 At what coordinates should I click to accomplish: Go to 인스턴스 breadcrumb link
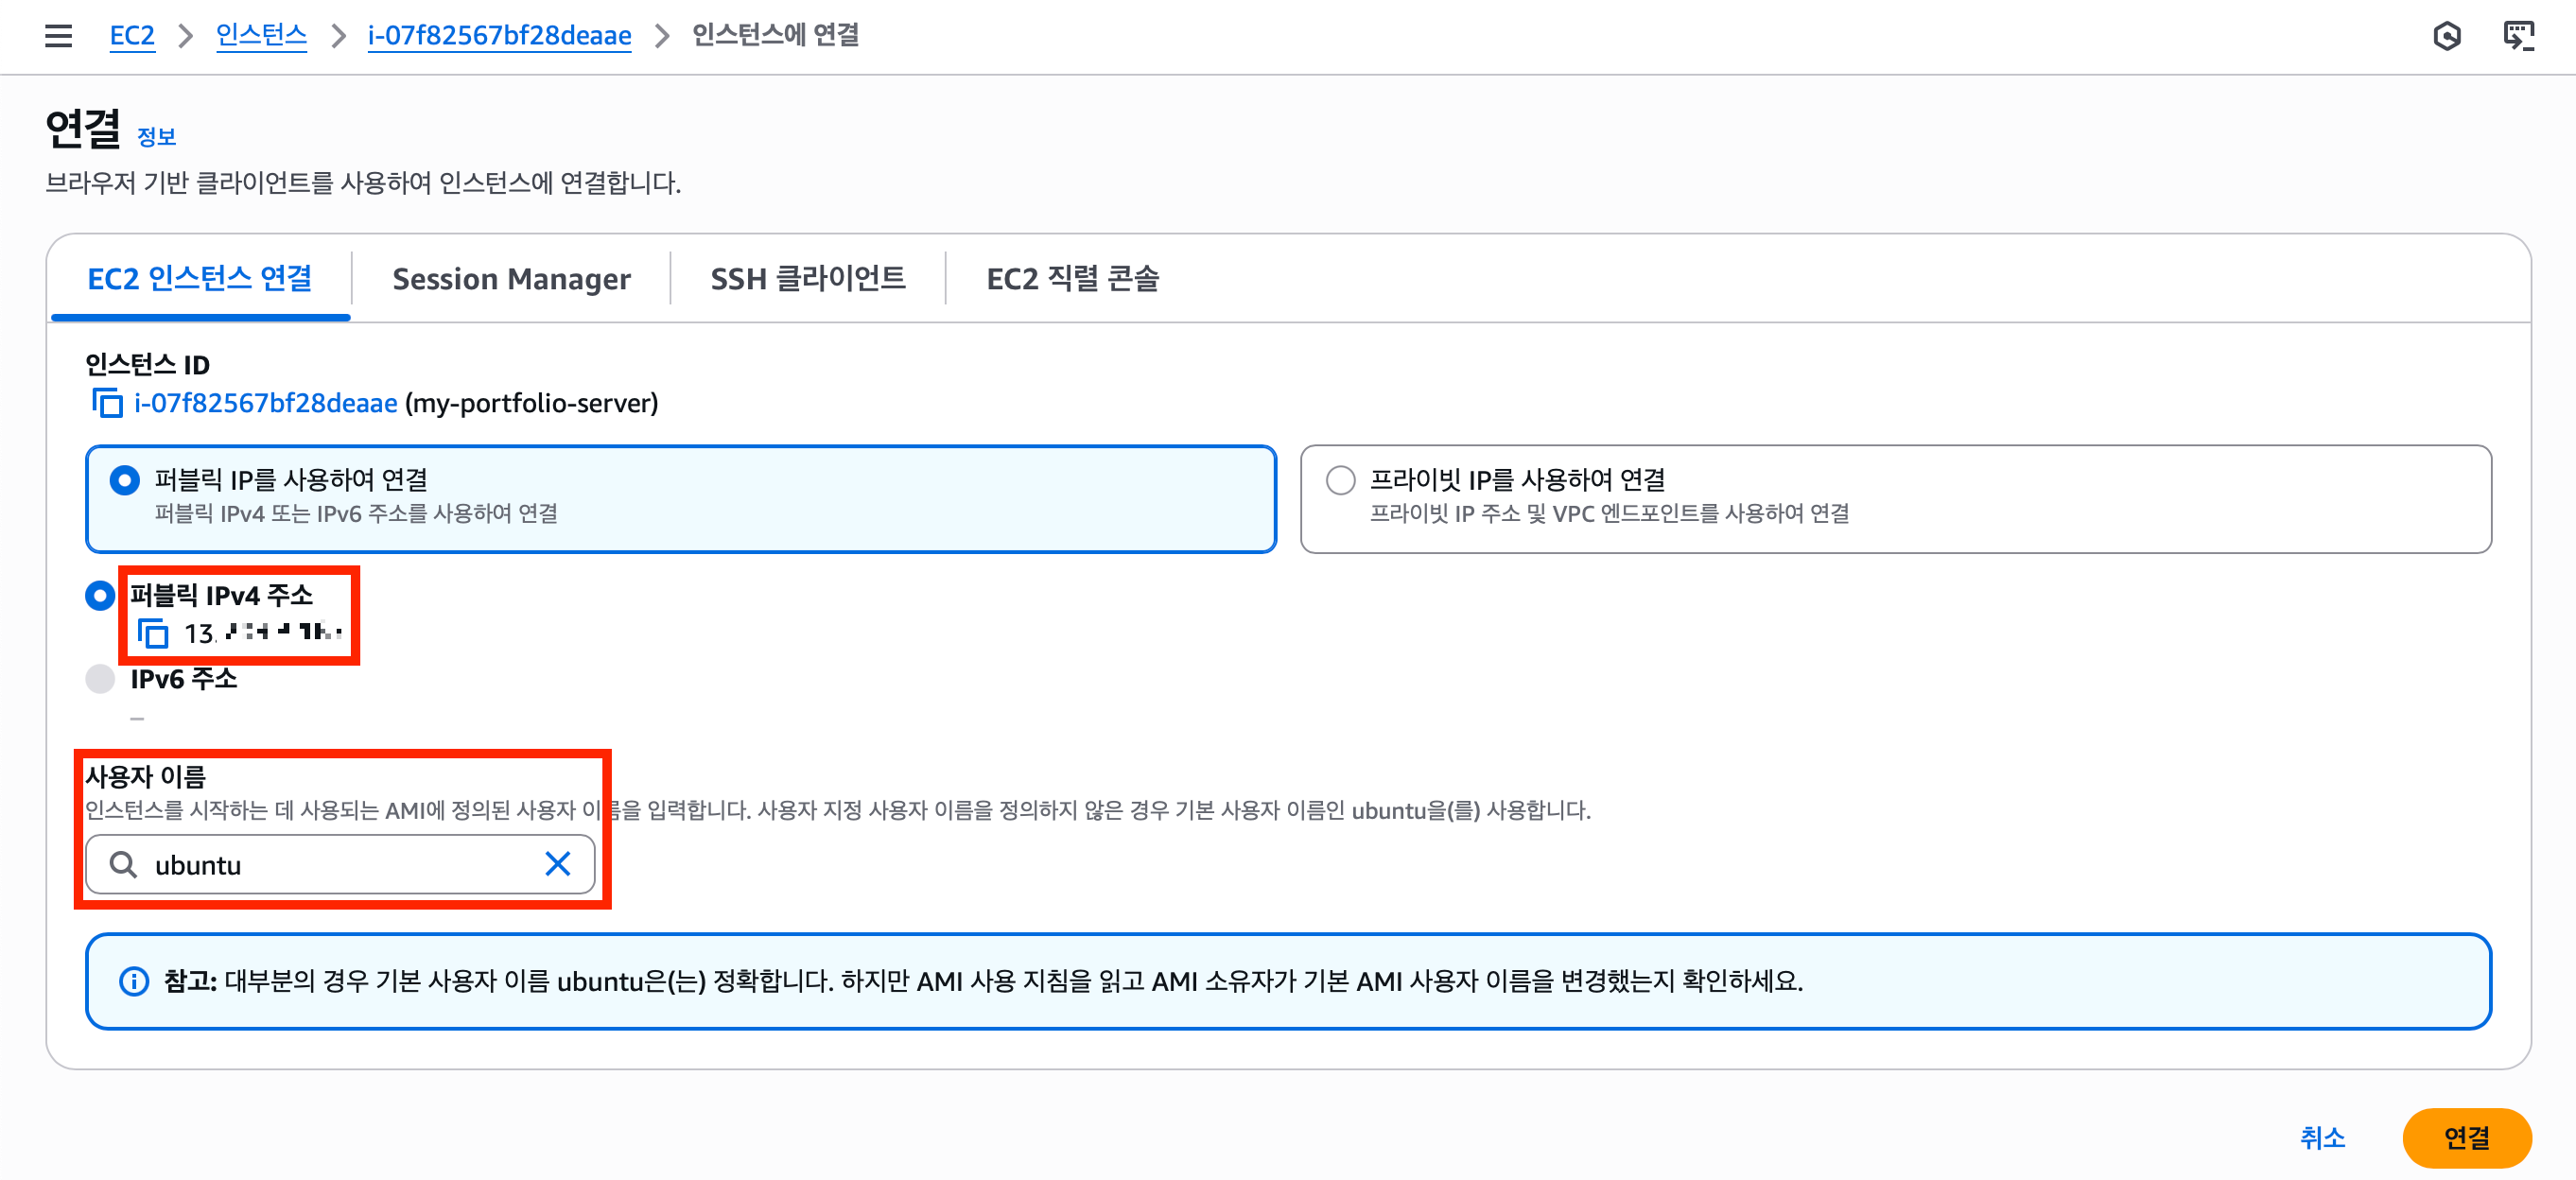coord(261,36)
